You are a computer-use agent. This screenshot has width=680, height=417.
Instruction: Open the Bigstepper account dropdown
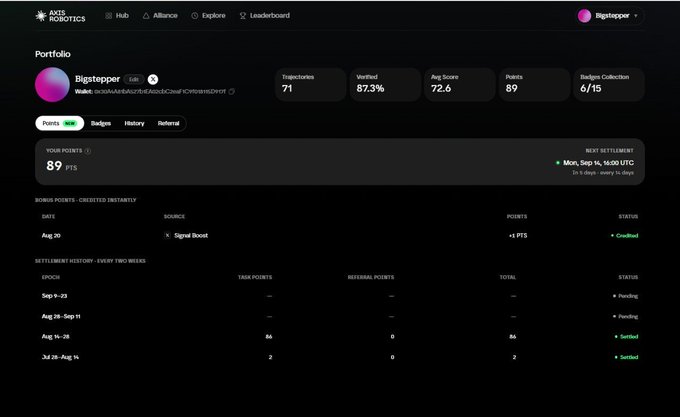click(609, 16)
